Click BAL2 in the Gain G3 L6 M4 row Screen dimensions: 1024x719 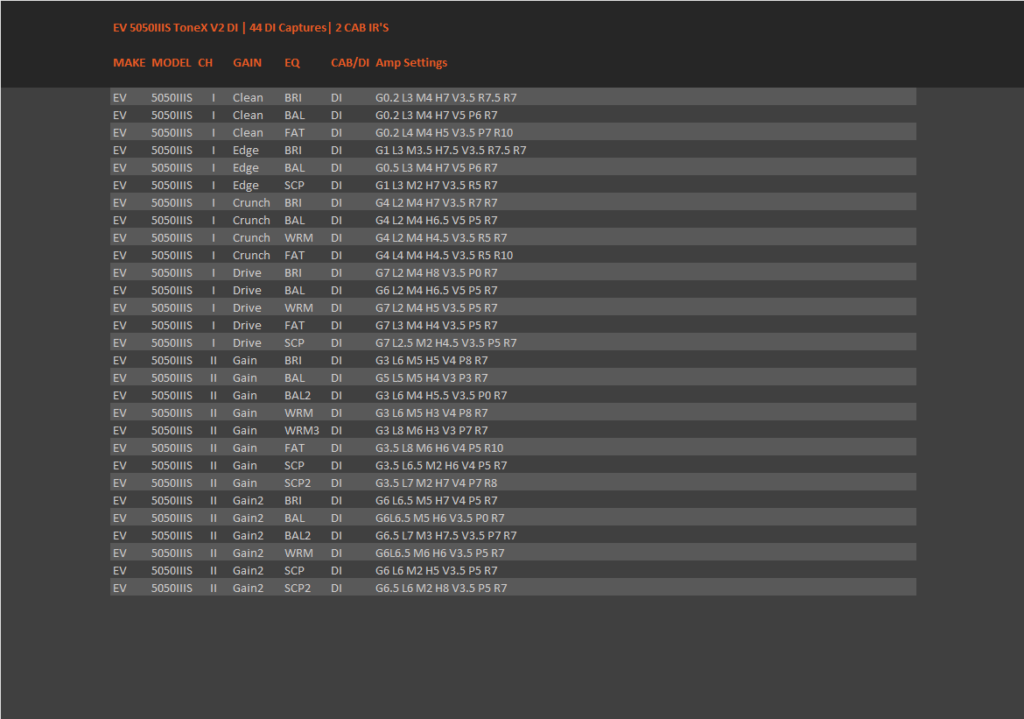click(298, 395)
